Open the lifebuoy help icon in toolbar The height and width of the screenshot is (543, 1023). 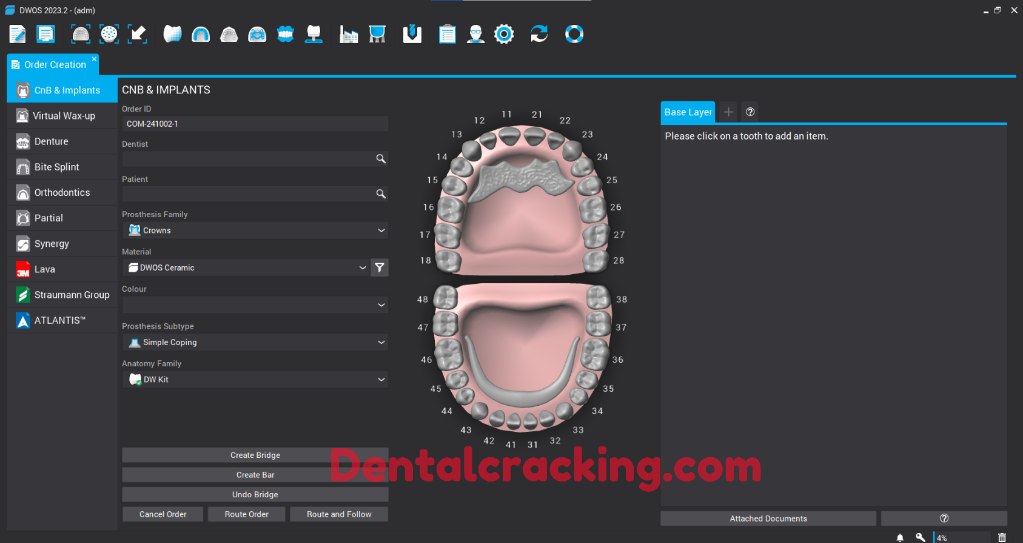(x=574, y=34)
